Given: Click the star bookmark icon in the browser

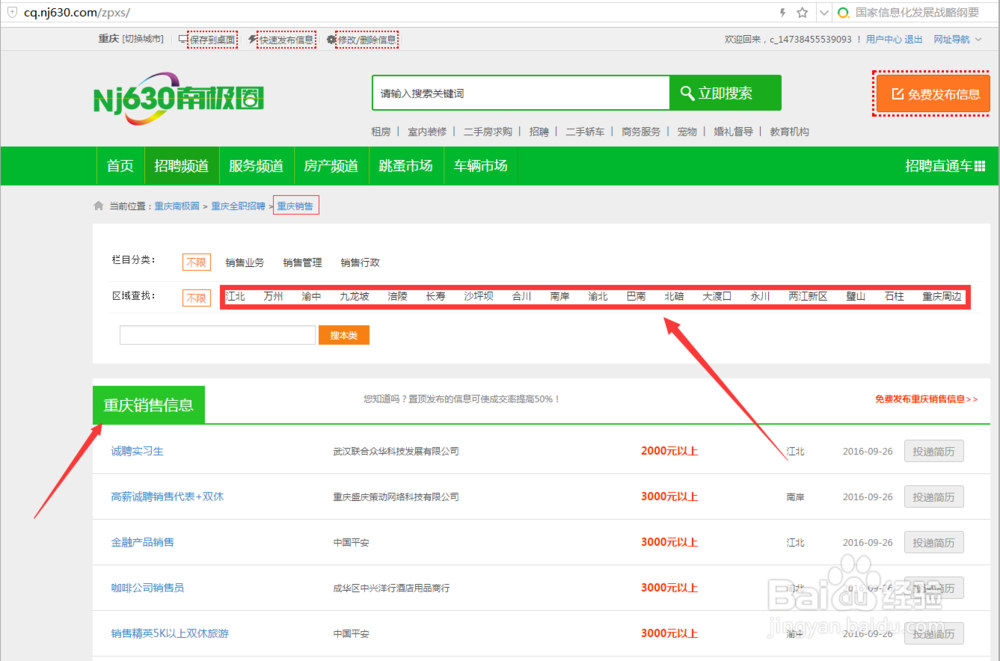Looking at the screenshot, I should [802, 13].
